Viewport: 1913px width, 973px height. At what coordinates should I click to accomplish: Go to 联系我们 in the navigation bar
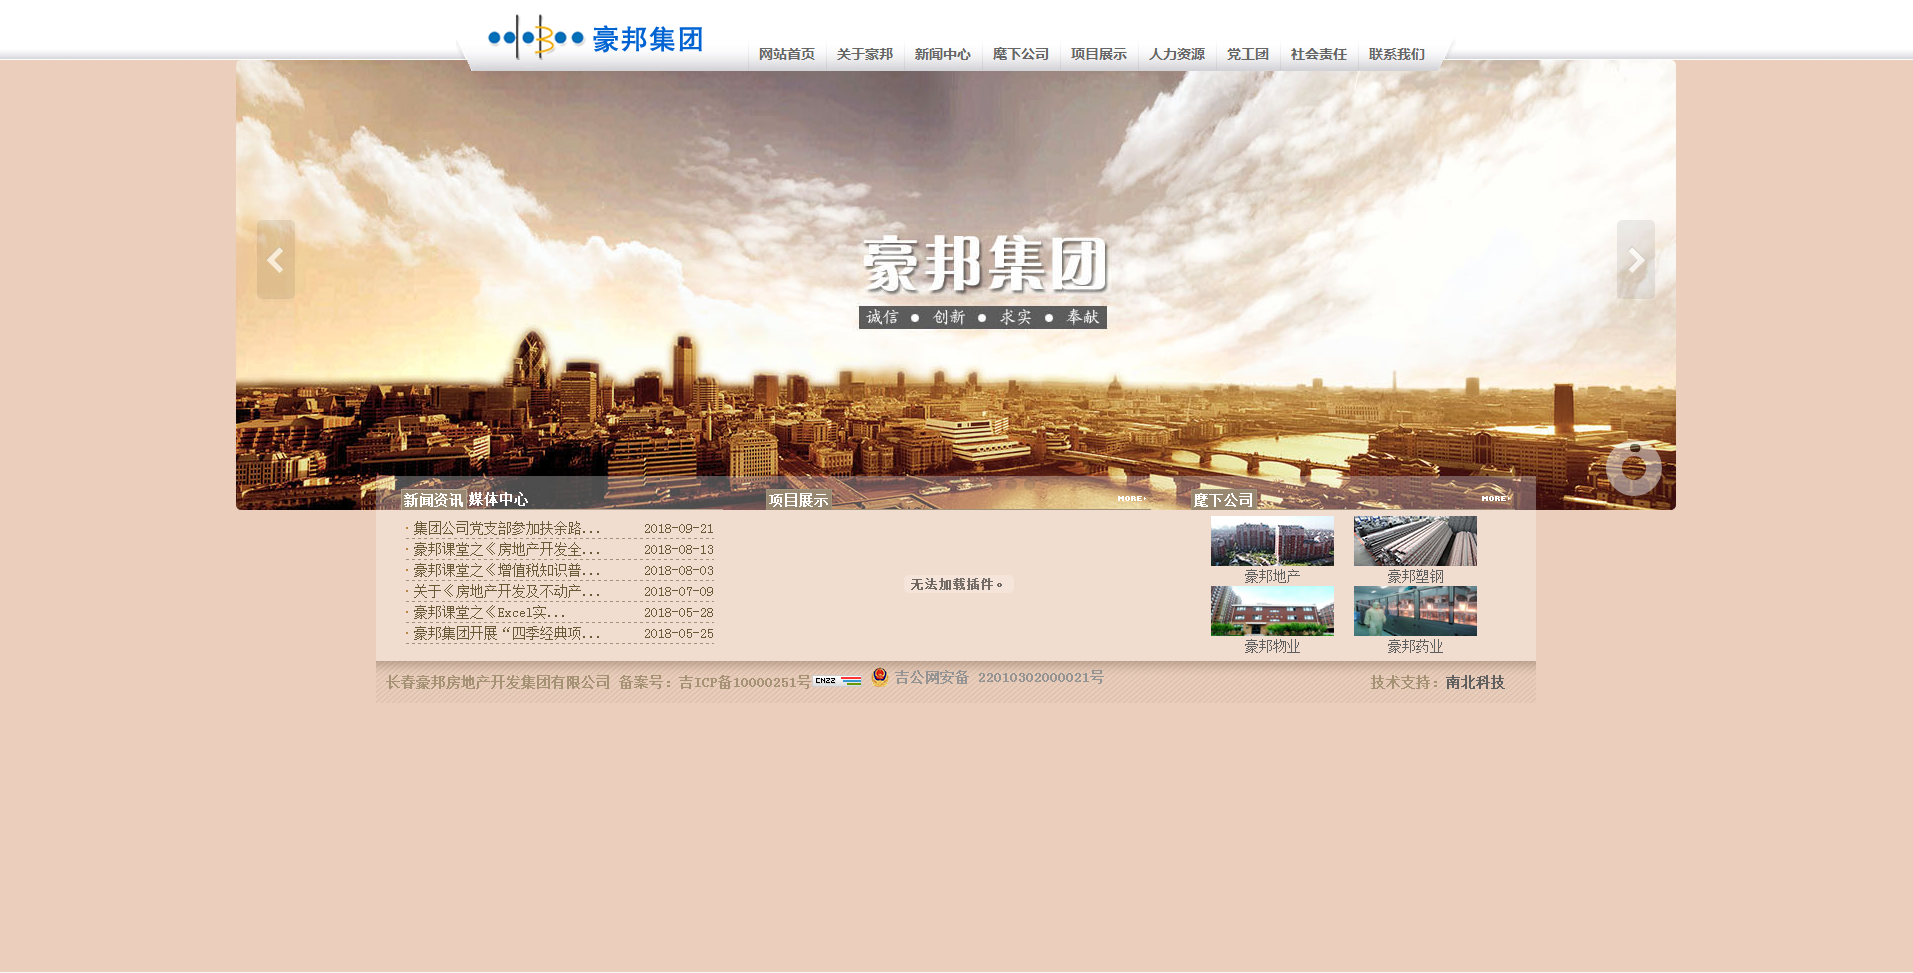click(x=1396, y=54)
